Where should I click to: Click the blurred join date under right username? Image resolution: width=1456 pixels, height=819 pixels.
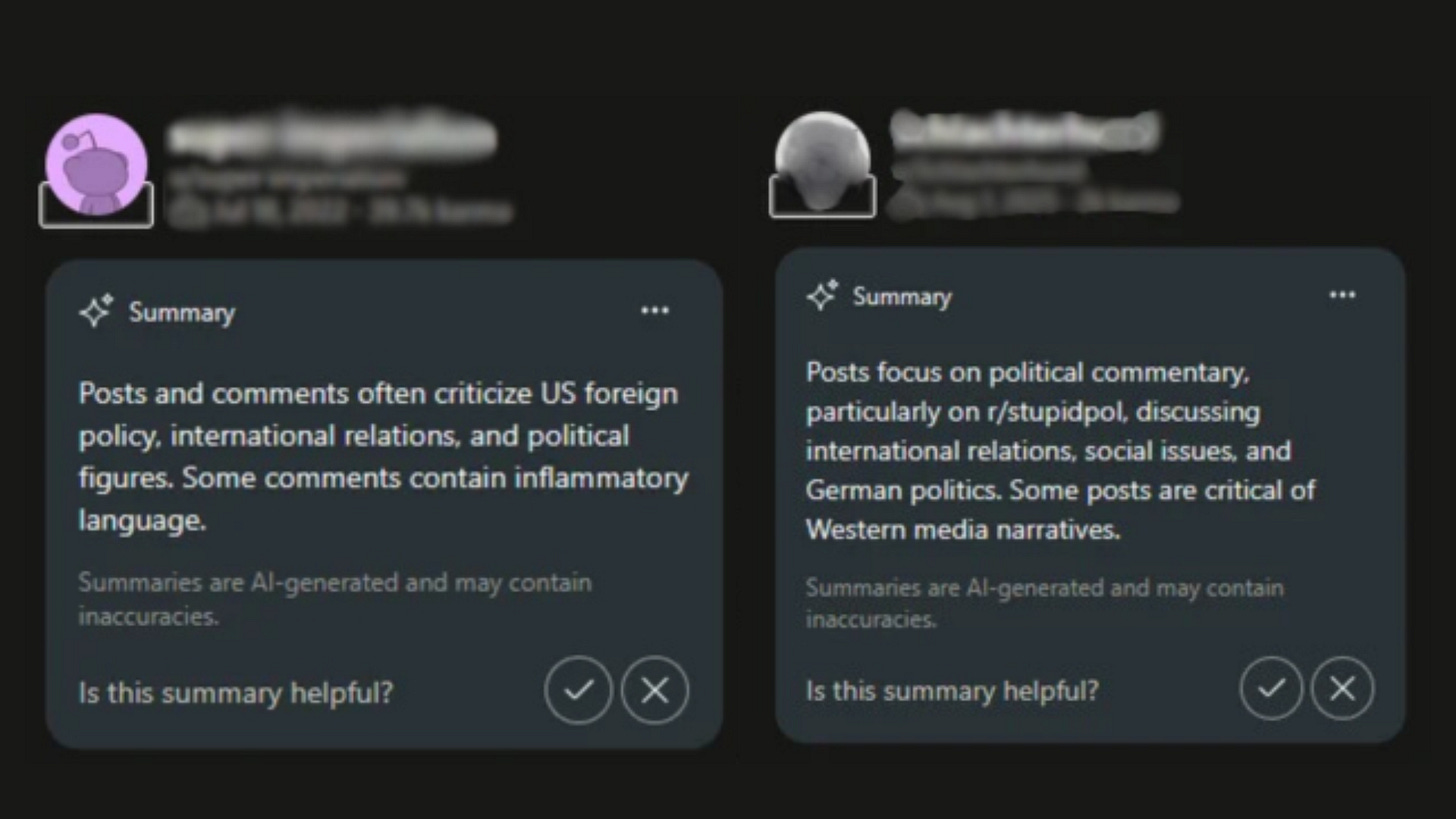[x=1032, y=201]
